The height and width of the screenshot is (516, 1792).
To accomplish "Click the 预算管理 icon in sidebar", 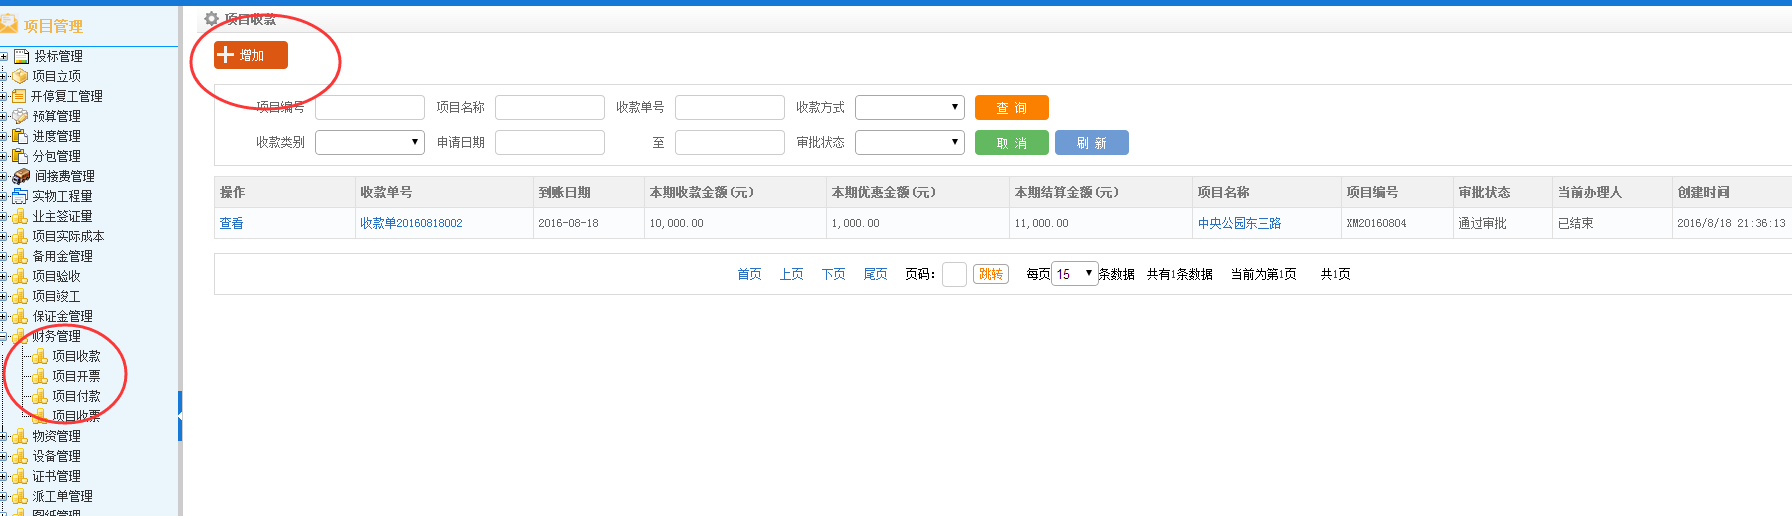I will [x=20, y=116].
